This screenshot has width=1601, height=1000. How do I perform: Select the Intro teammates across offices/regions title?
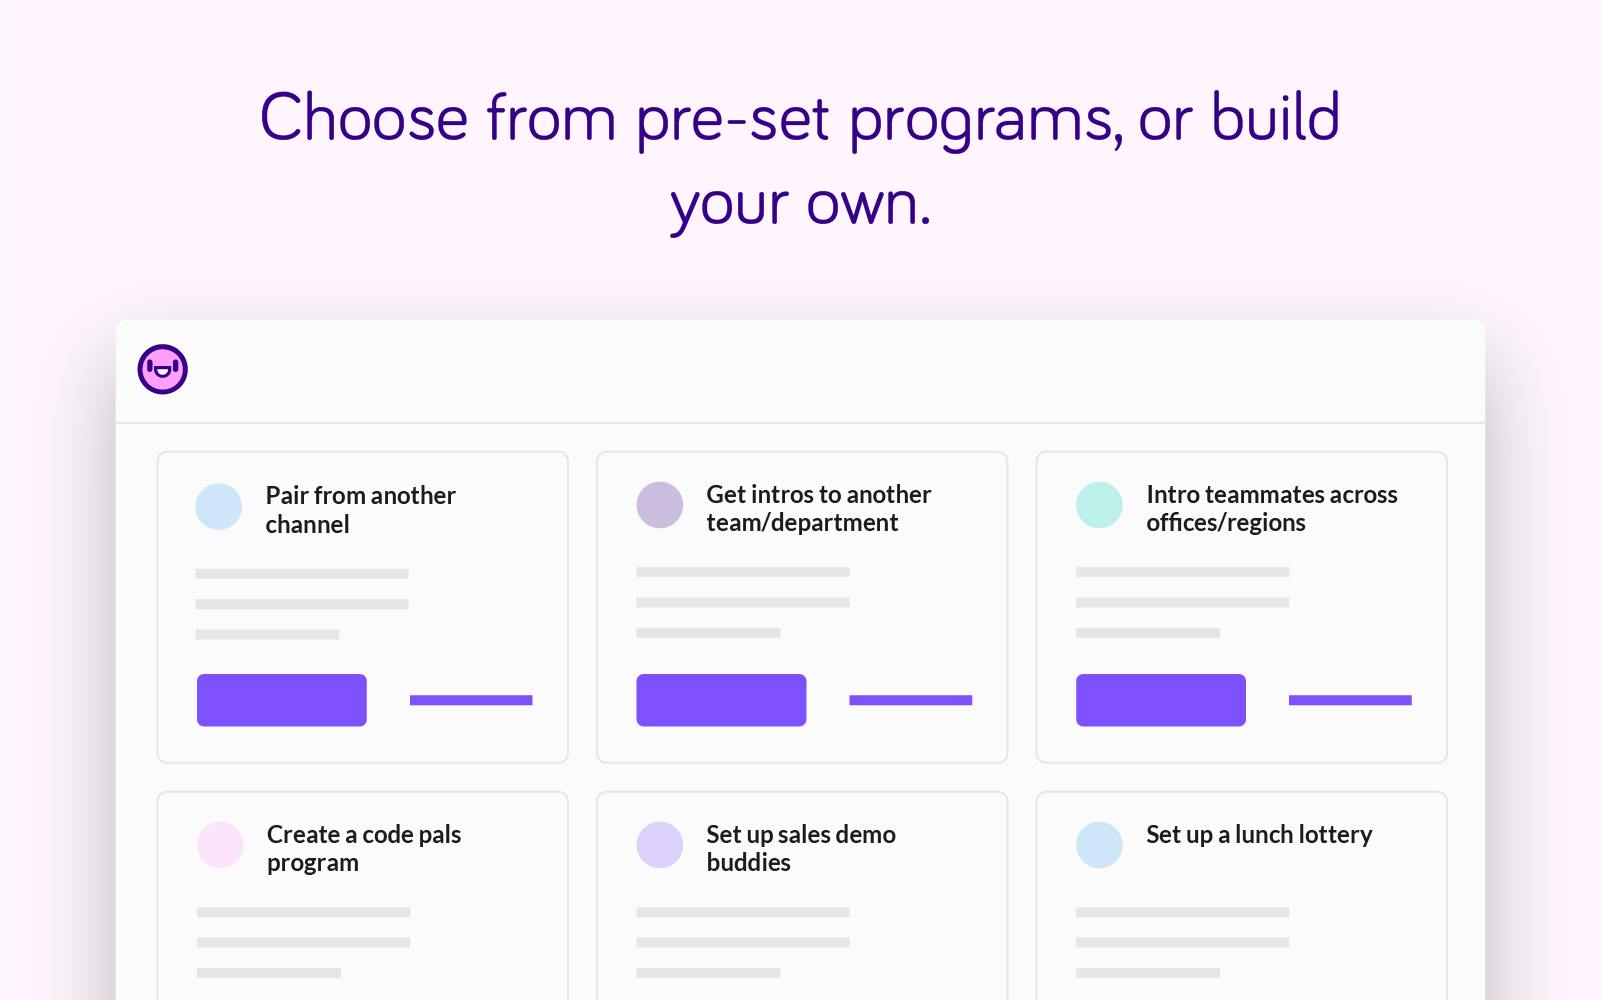pyautogui.click(x=1271, y=508)
